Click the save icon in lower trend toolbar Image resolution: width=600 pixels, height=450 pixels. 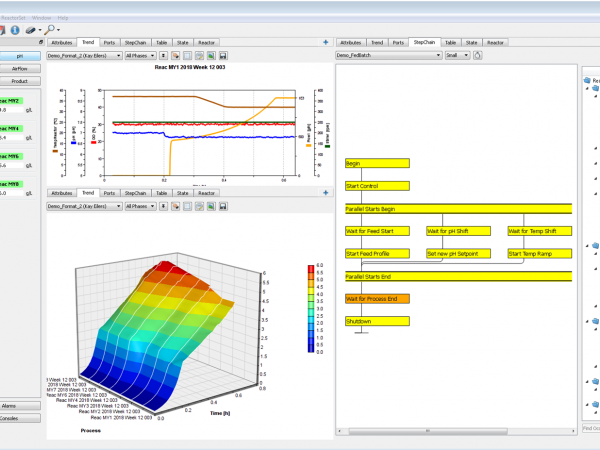[x=223, y=206]
